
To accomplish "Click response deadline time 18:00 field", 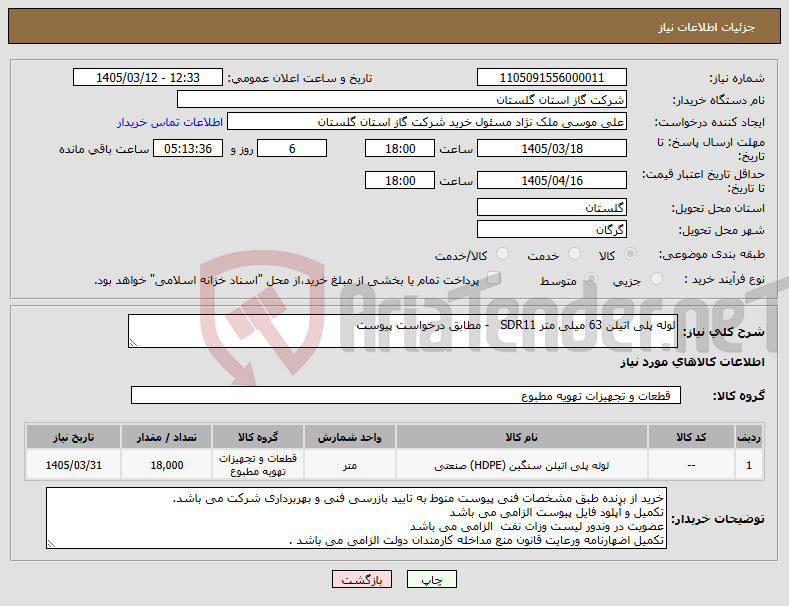I will point(400,148).
